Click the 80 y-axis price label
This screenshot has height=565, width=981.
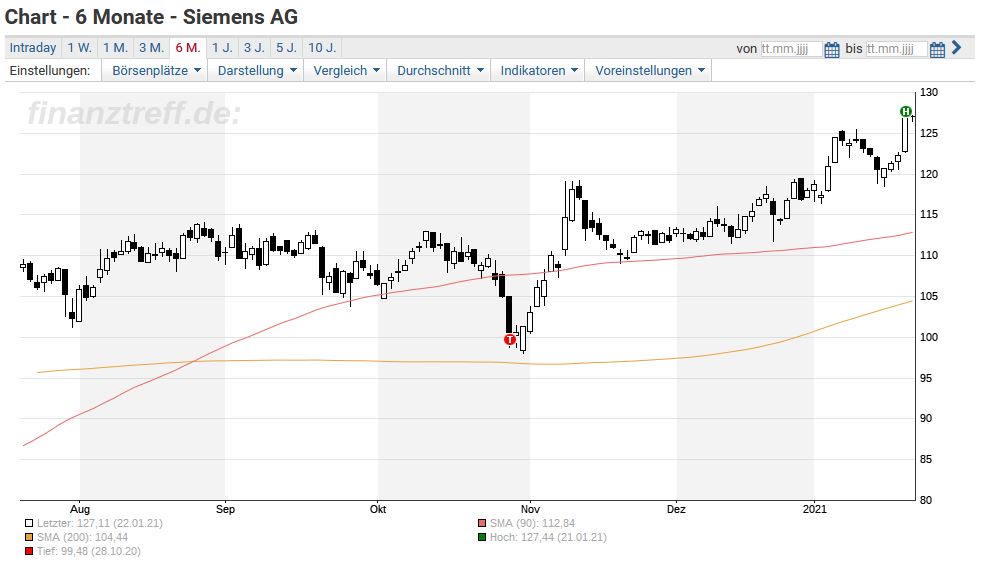pos(926,500)
